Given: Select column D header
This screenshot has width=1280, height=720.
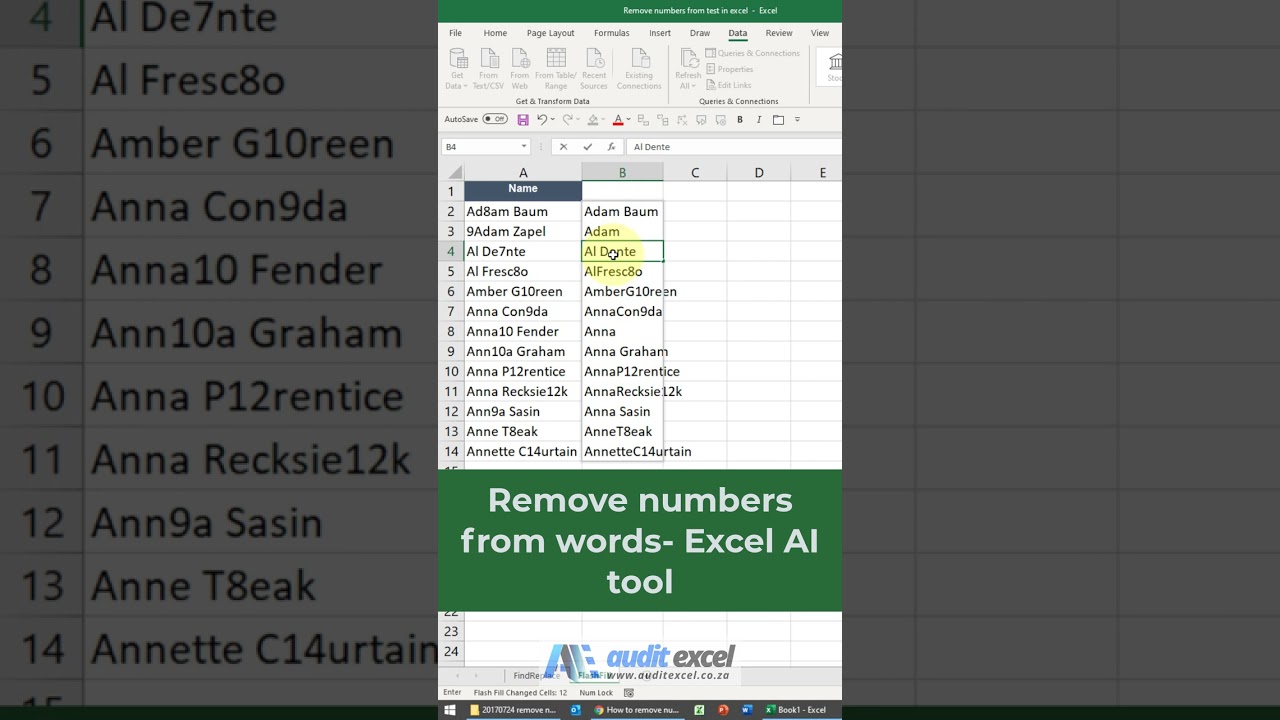Looking at the screenshot, I should tap(759, 173).
